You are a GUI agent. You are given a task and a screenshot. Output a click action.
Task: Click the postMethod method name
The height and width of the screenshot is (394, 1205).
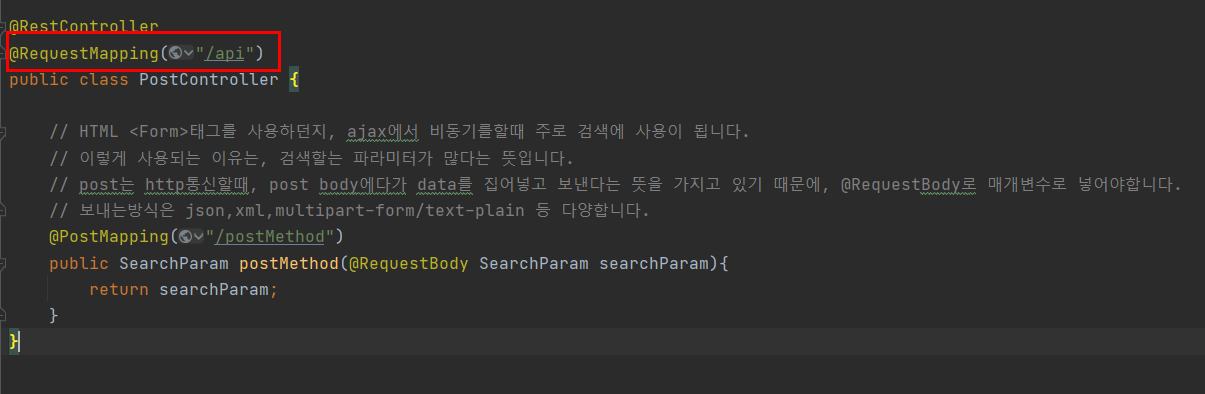(289, 264)
